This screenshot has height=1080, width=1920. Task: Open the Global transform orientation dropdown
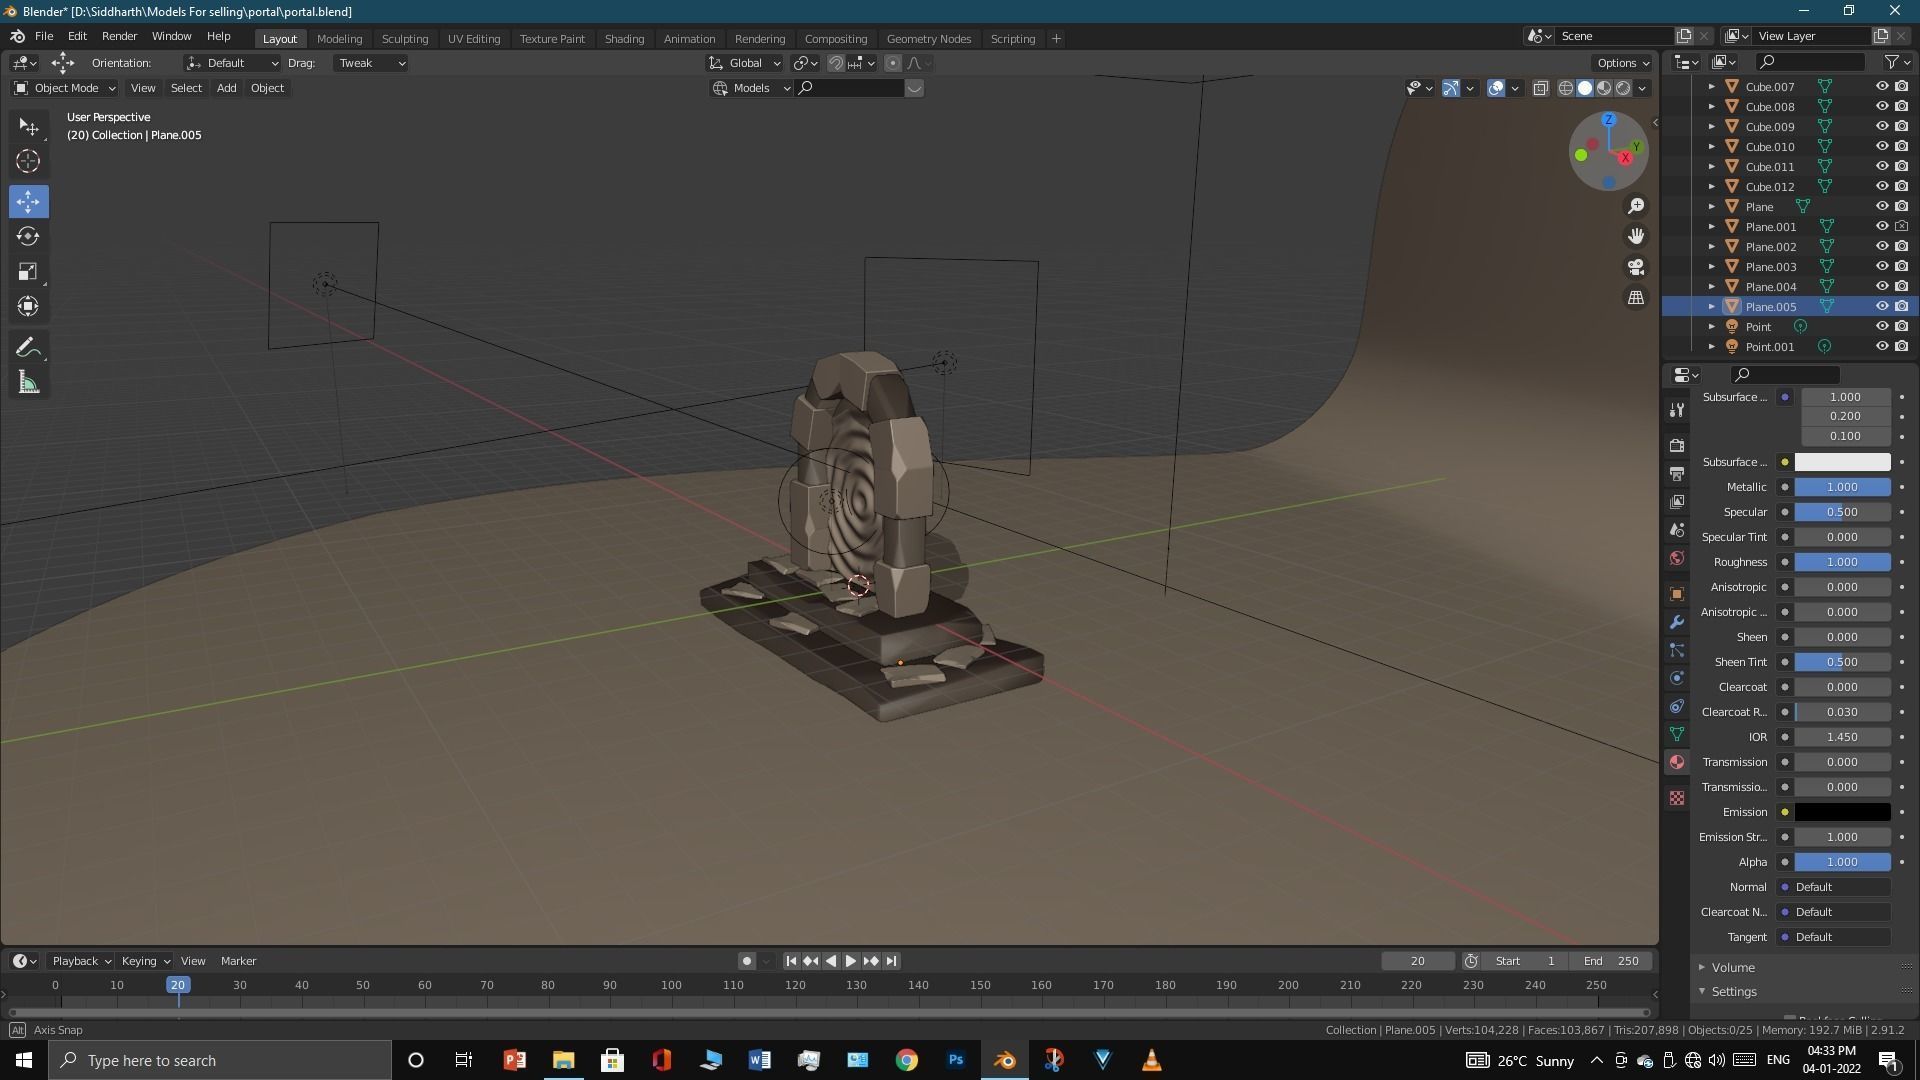pos(745,63)
